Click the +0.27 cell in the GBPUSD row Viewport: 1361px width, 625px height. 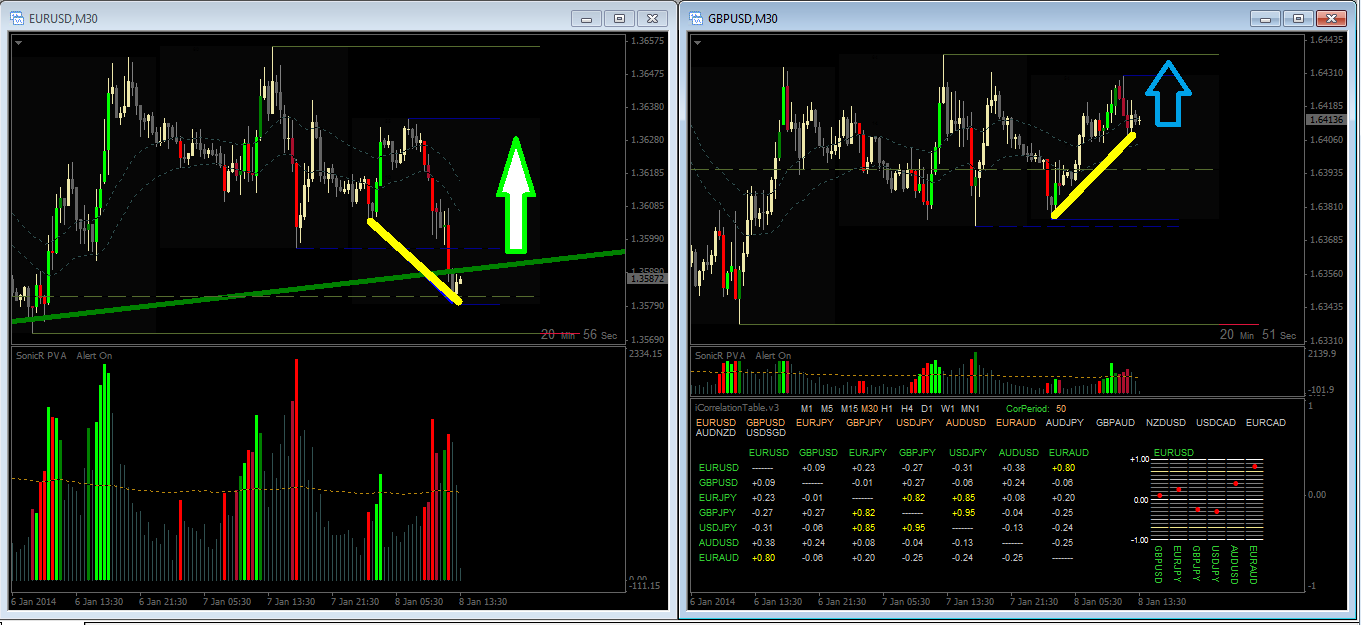(912, 482)
